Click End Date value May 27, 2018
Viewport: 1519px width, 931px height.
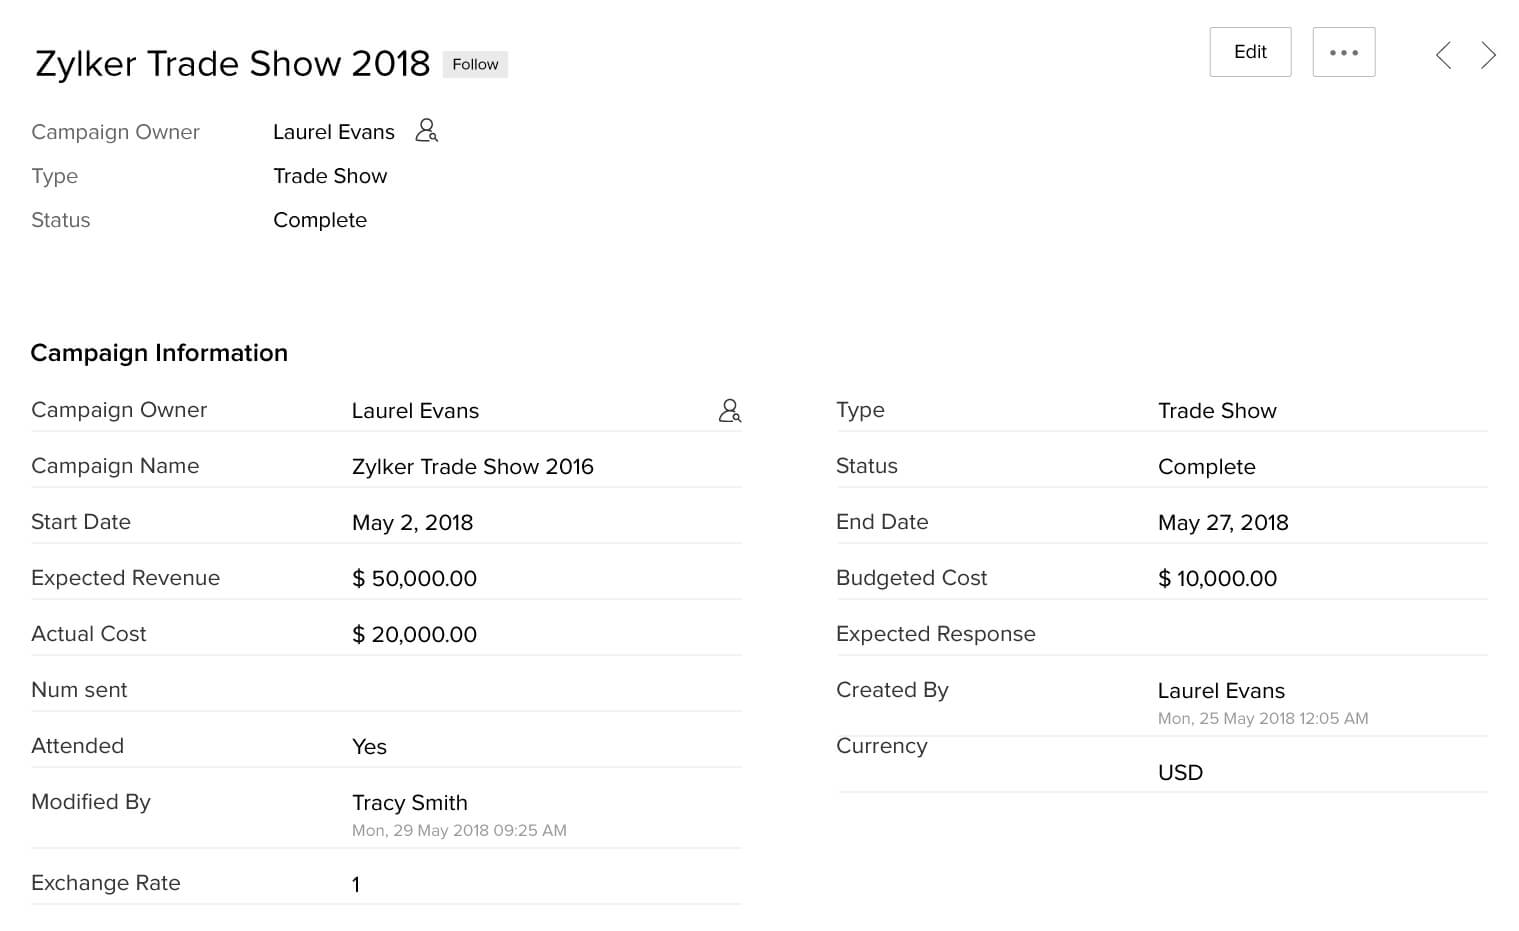coord(1223,523)
